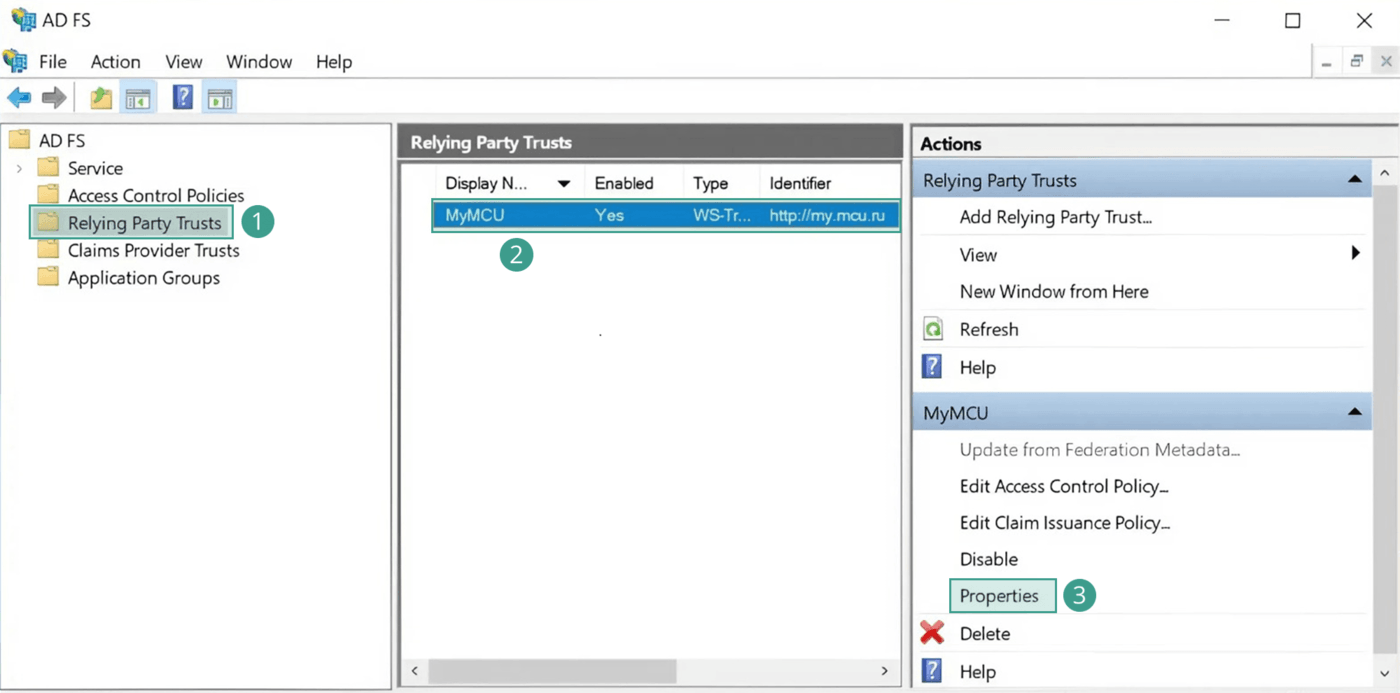The width and height of the screenshot is (1400, 693).
Task: Click the horizontal scrollbar in trusts list
Action: (552, 671)
